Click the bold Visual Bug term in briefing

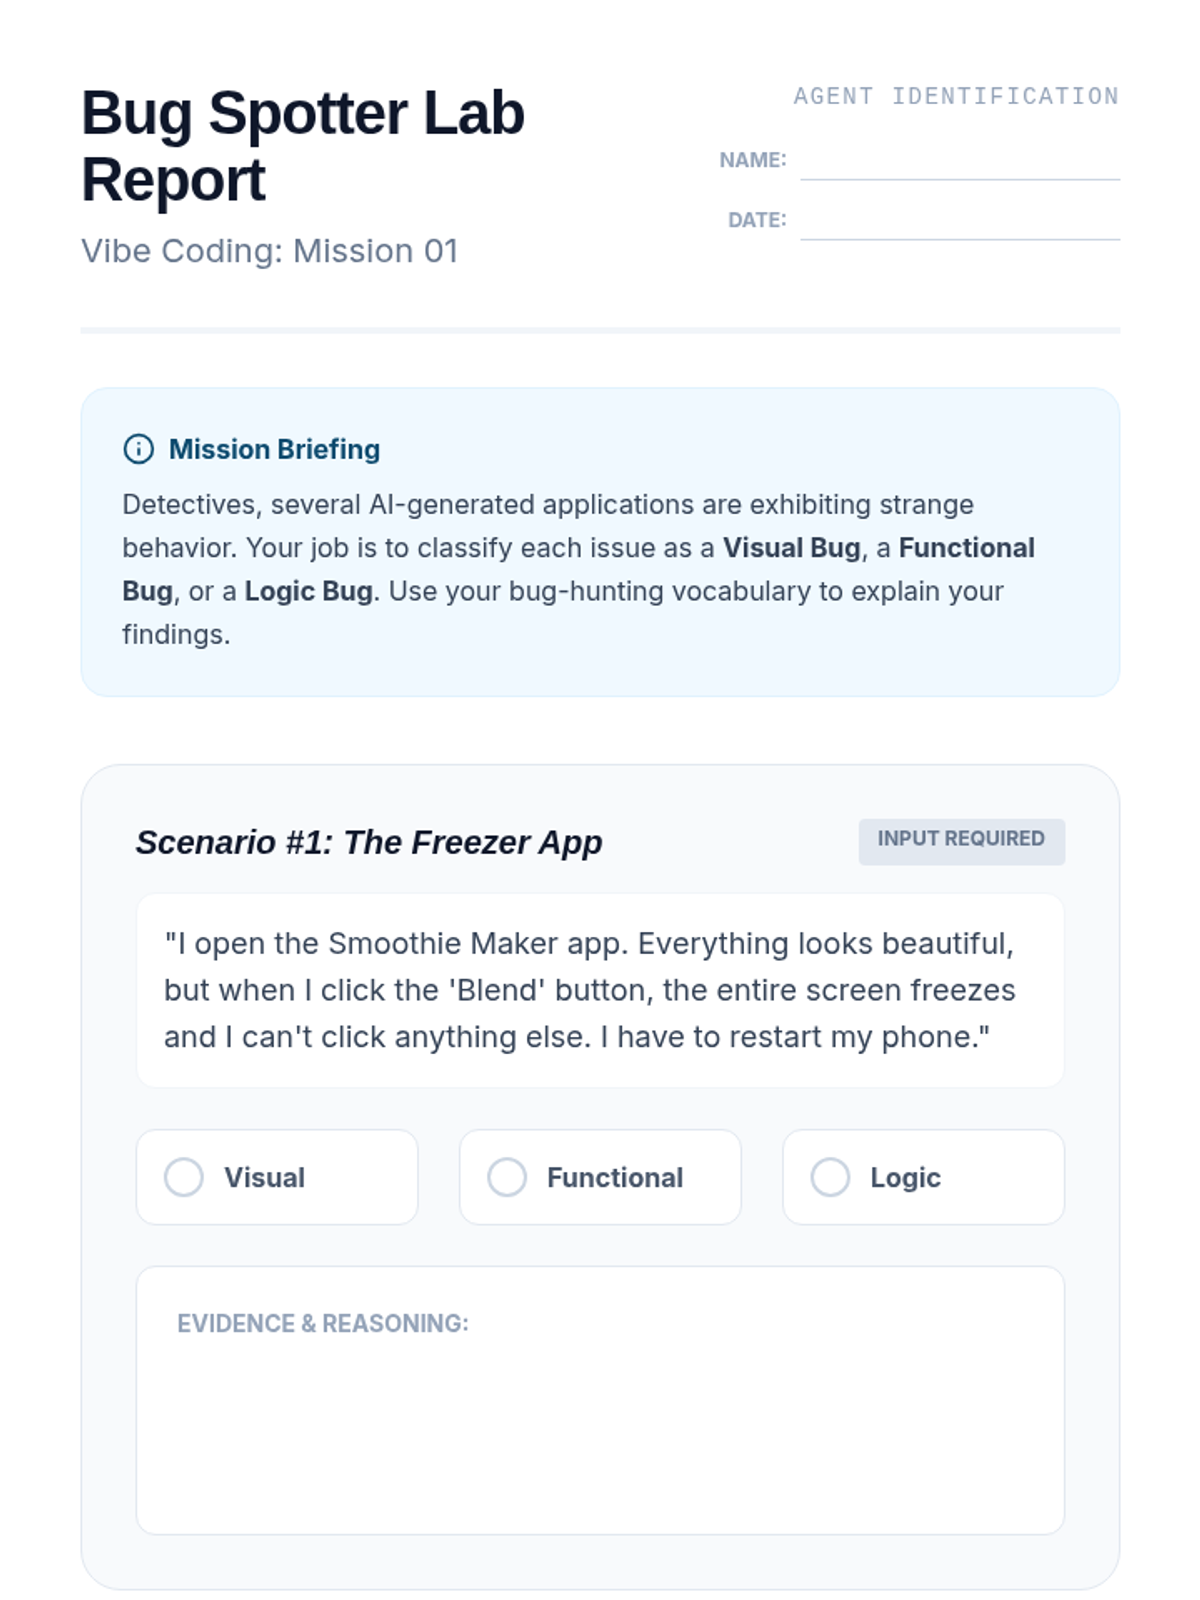click(791, 548)
